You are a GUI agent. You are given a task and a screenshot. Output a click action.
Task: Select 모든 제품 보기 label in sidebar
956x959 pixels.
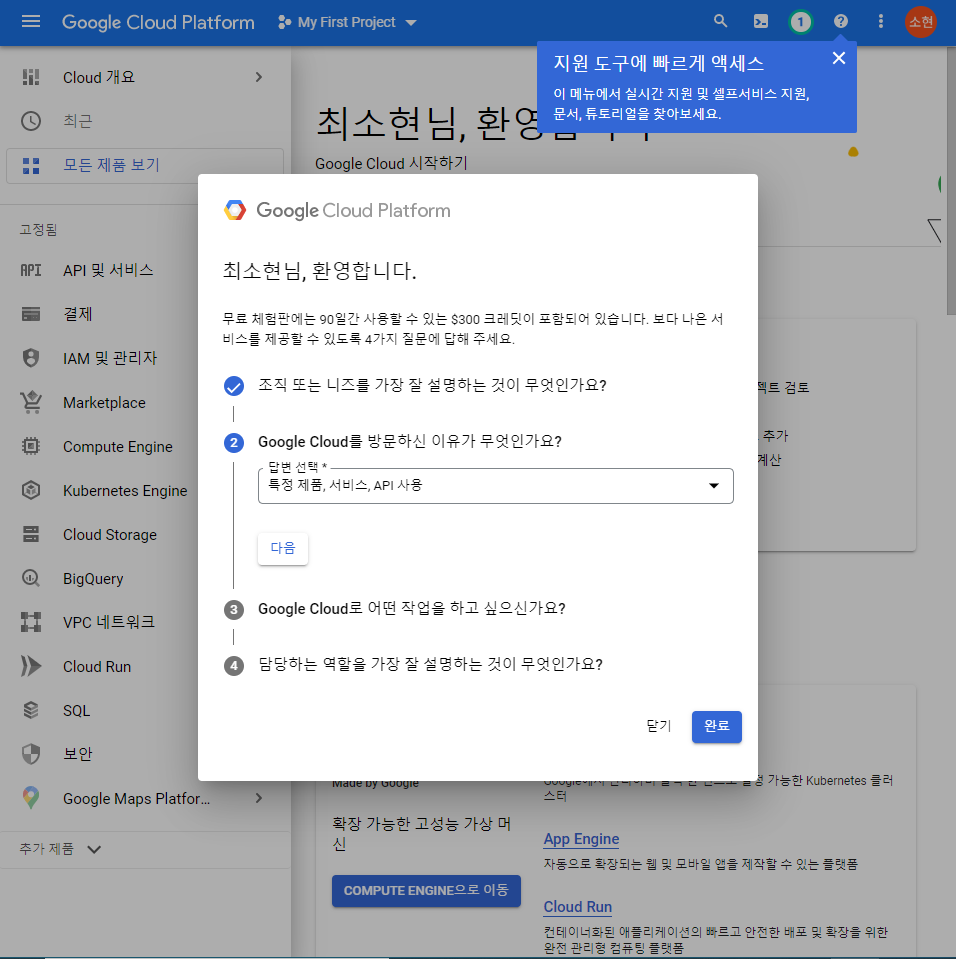coord(111,165)
